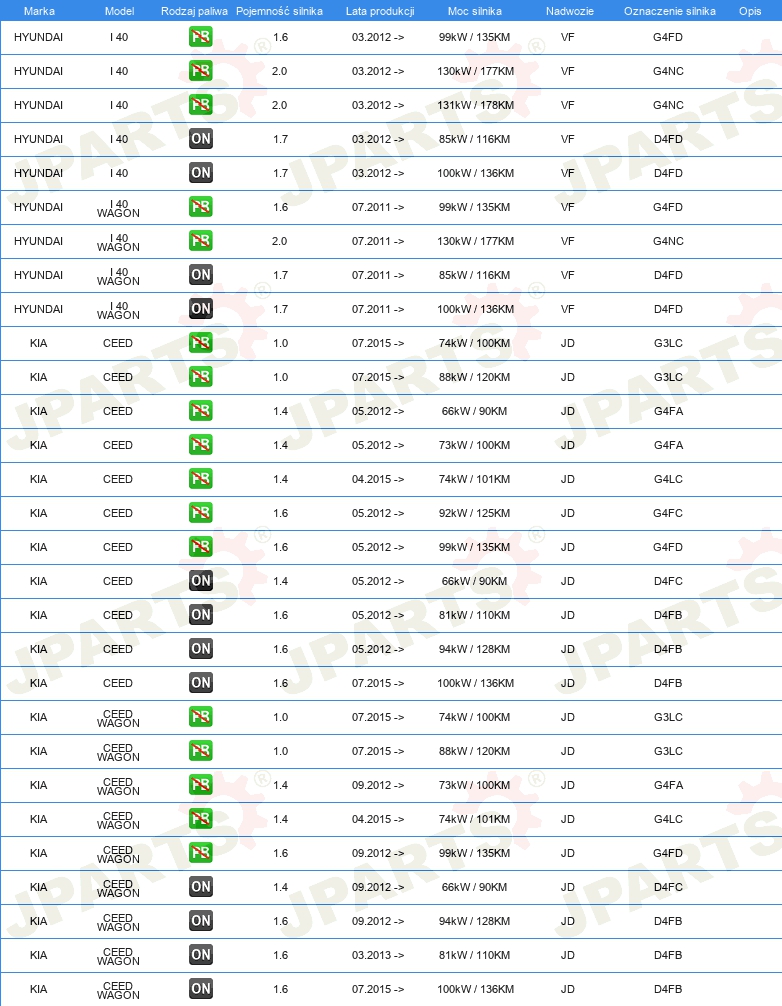Click the Opis column header

pyautogui.click(x=750, y=11)
